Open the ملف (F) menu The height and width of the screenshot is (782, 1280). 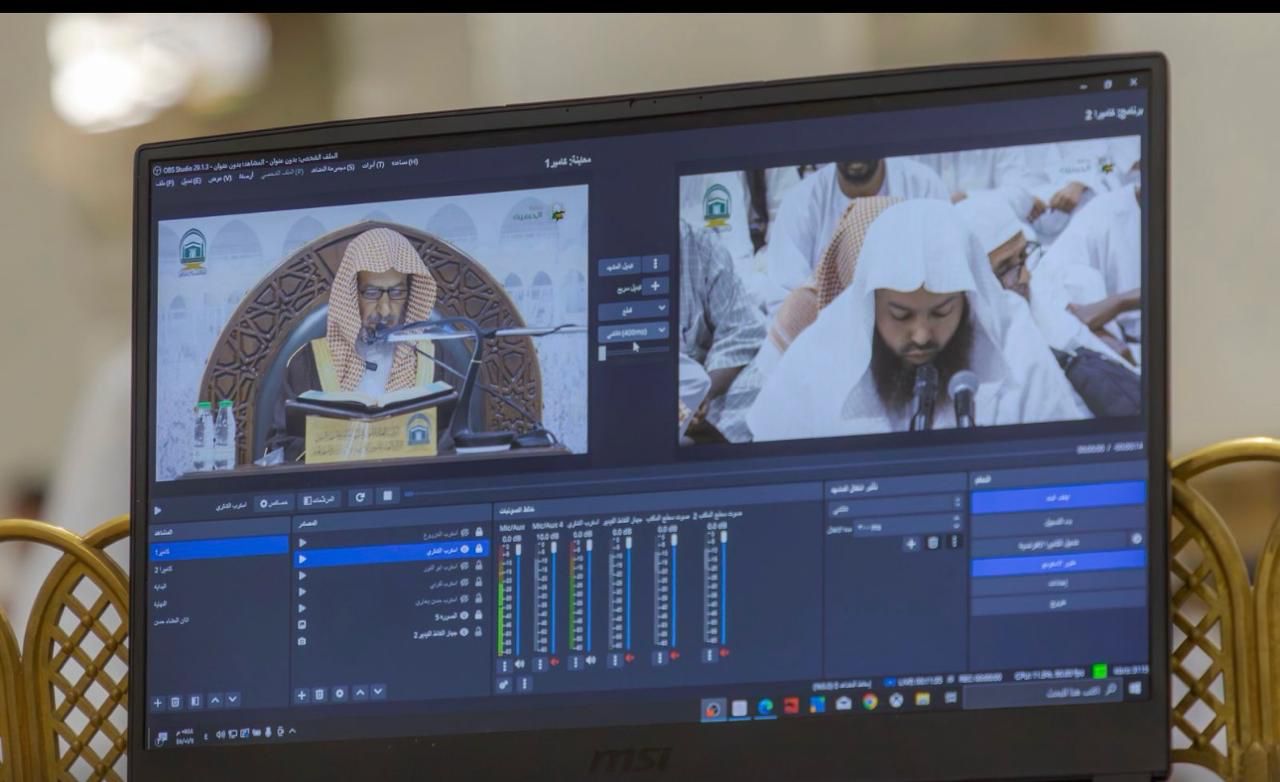164,183
